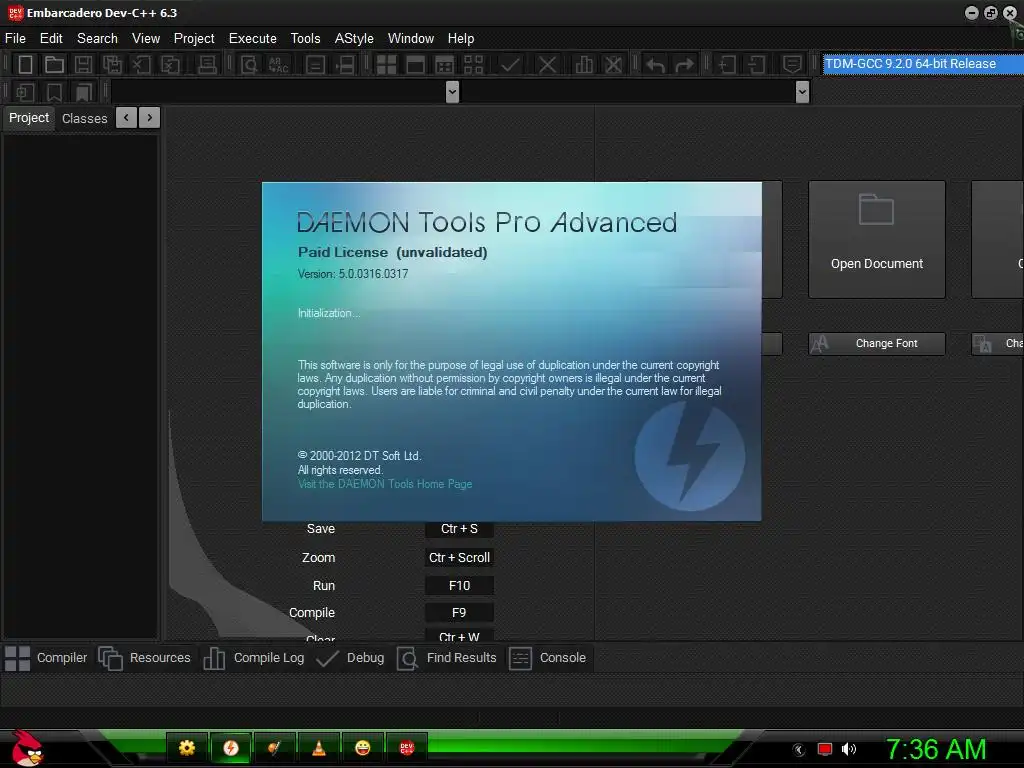Click the Compile four-squares toolbar icon
The width and height of the screenshot is (1024, 768).
coord(386,64)
